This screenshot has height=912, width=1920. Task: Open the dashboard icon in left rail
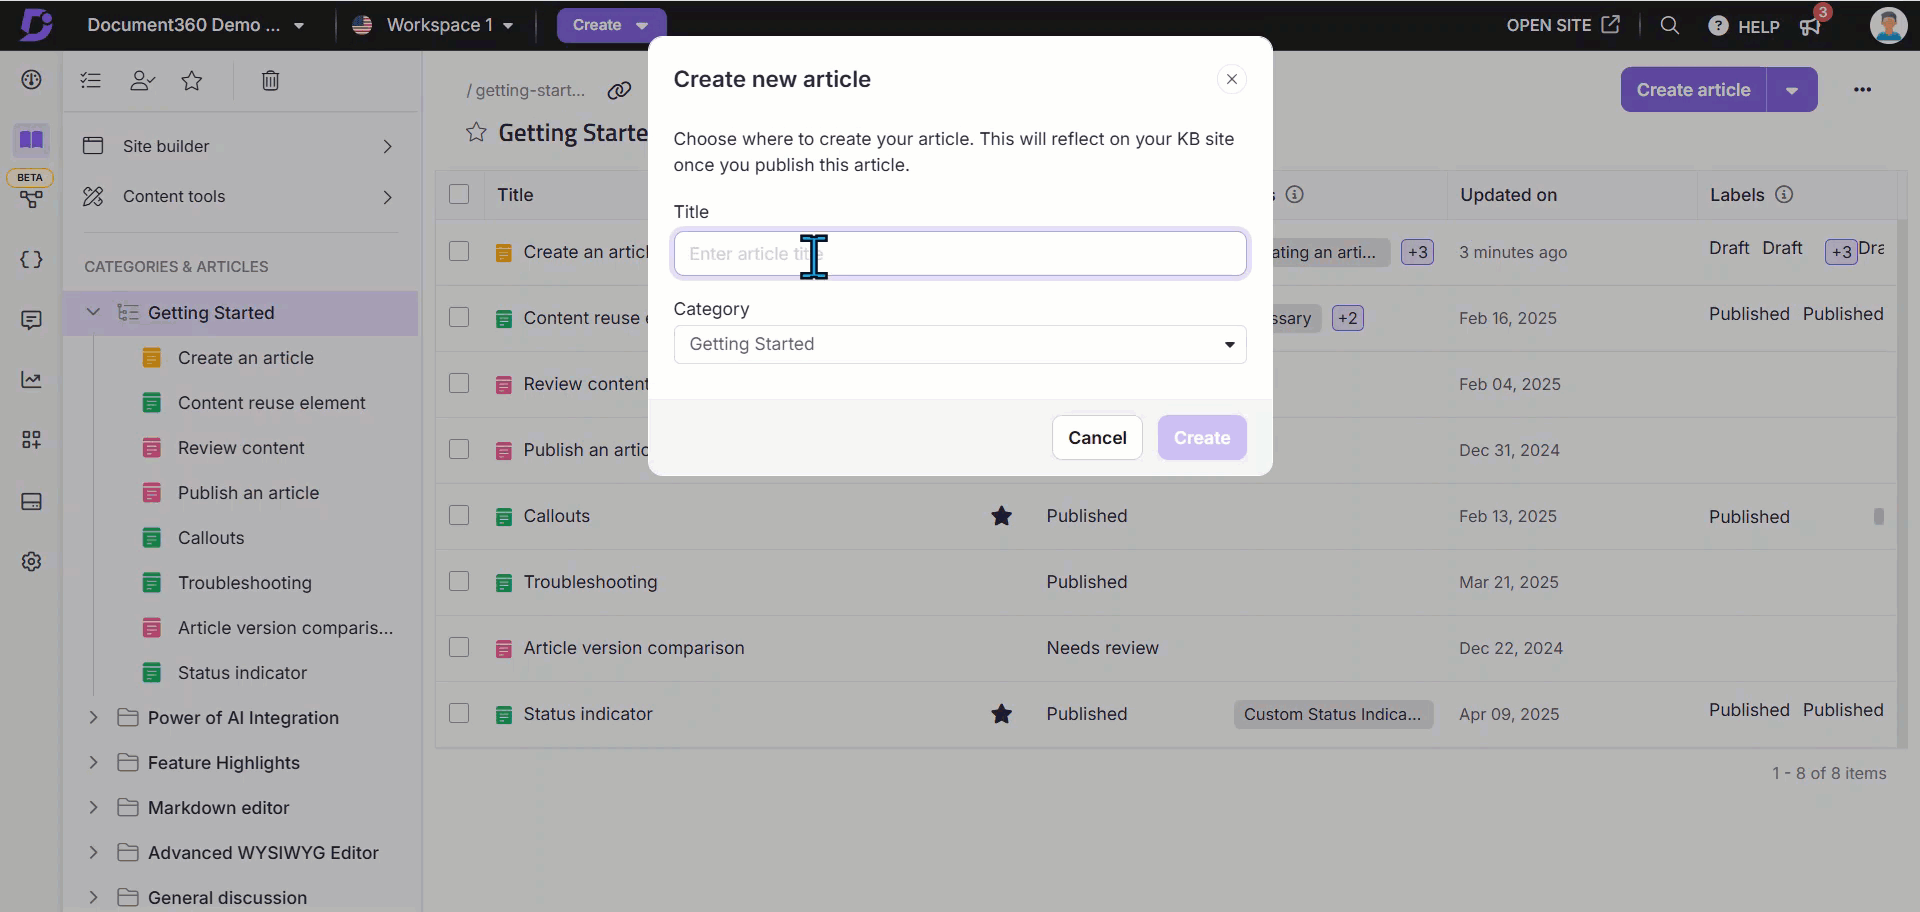tap(31, 80)
